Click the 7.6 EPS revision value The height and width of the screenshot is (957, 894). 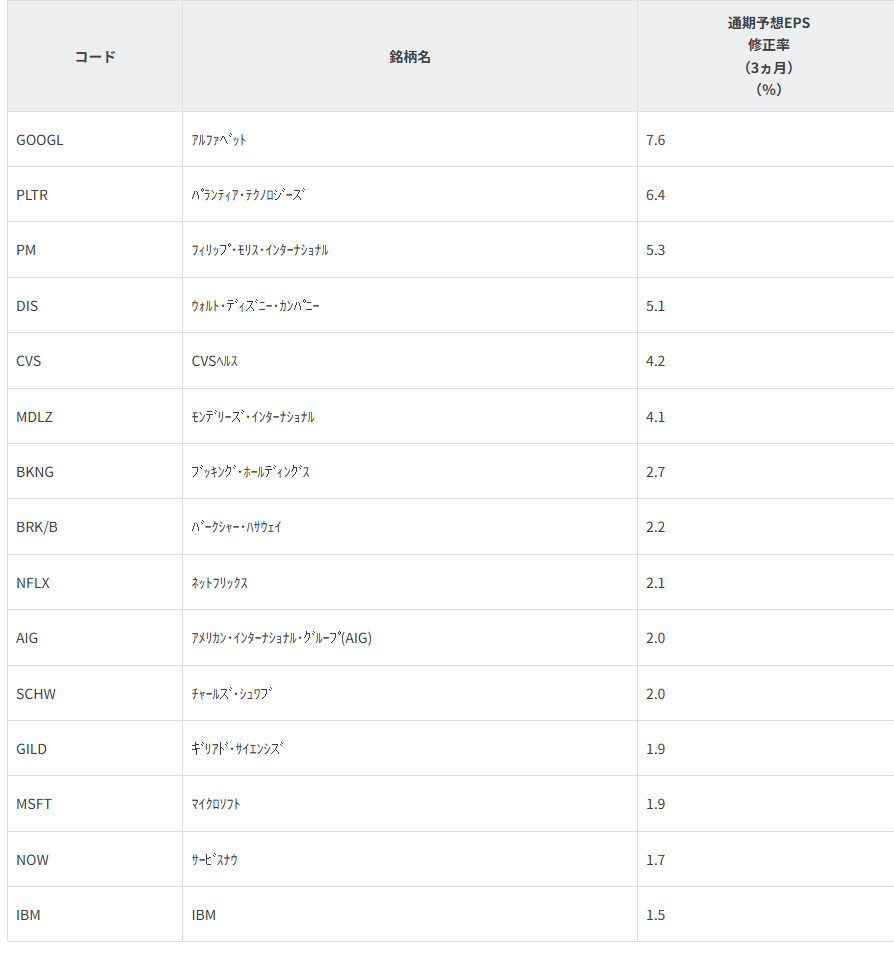(656, 140)
